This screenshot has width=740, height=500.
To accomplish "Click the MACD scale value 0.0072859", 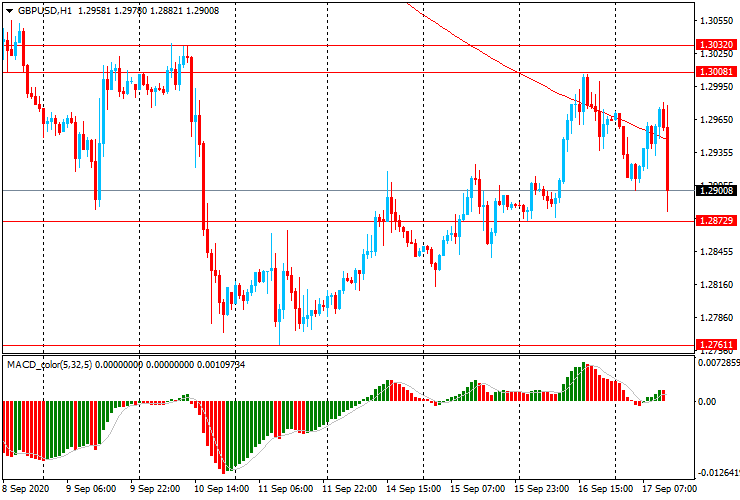I will [x=718, y=363].
